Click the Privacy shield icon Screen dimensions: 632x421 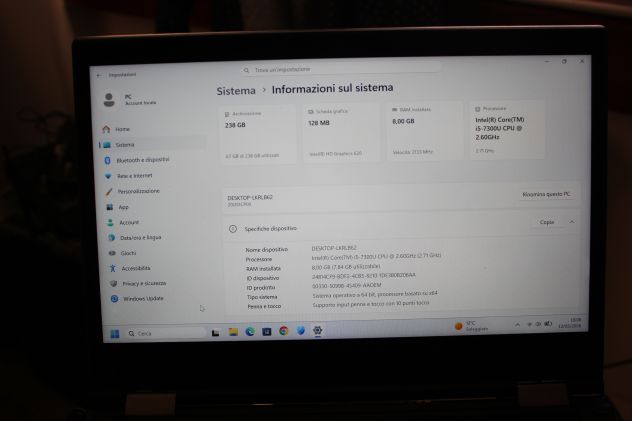tap(114, 284)
